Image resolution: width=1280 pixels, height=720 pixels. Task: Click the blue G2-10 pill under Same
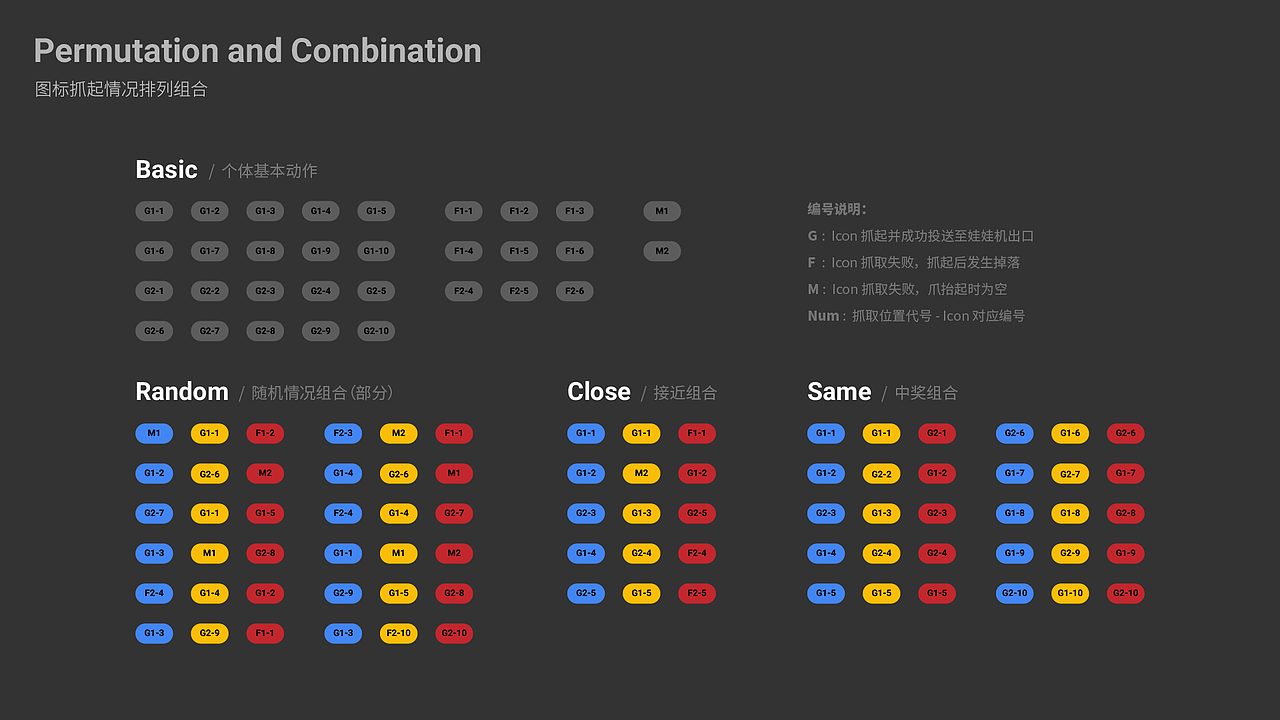[x=1014, y=593]
